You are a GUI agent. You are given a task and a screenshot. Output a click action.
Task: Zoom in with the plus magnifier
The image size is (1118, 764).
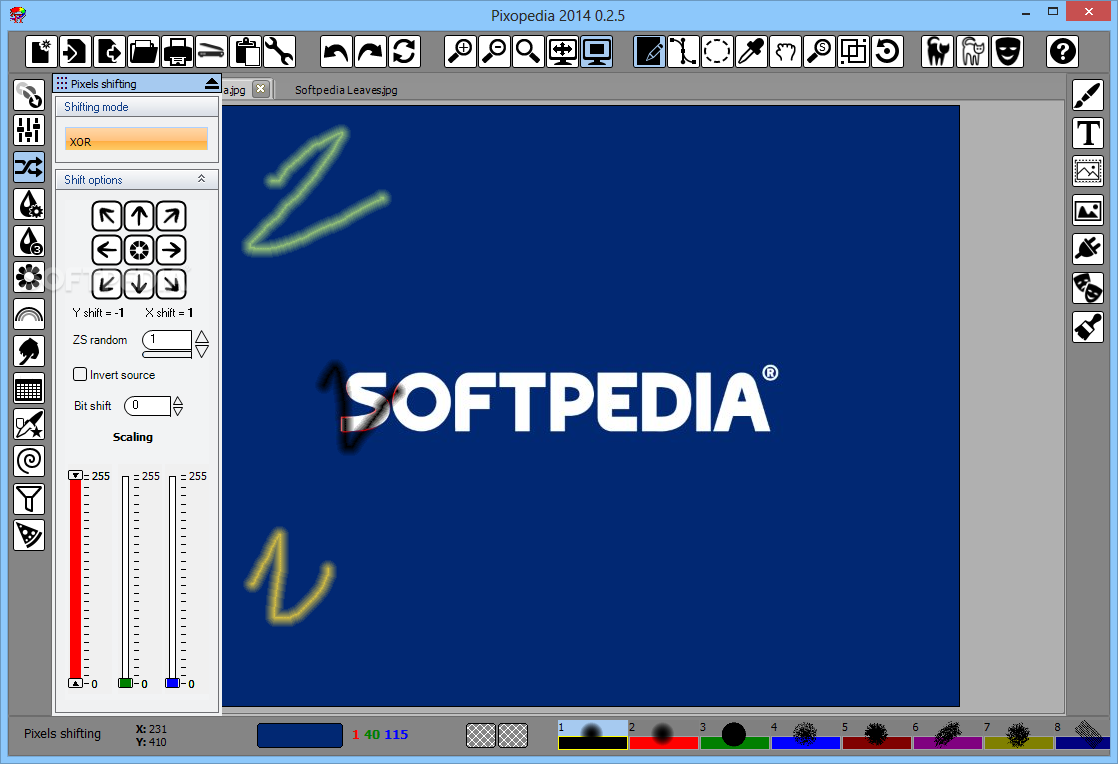point(460,51)
